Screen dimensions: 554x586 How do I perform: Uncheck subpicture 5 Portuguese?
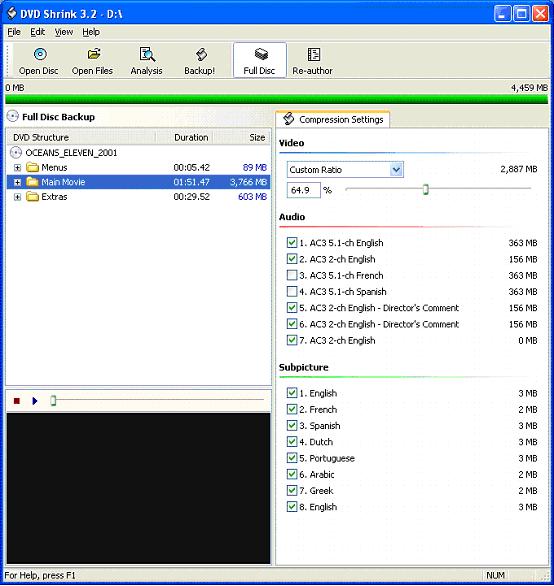click(x=292, y=458)
